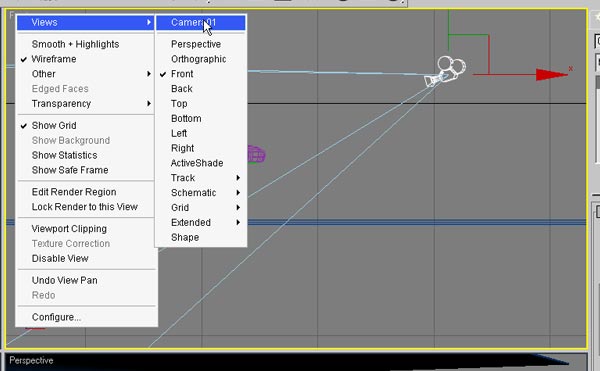600x371 pixels.
Task: Select the purple object in the viewport
Action: point(256,155)
